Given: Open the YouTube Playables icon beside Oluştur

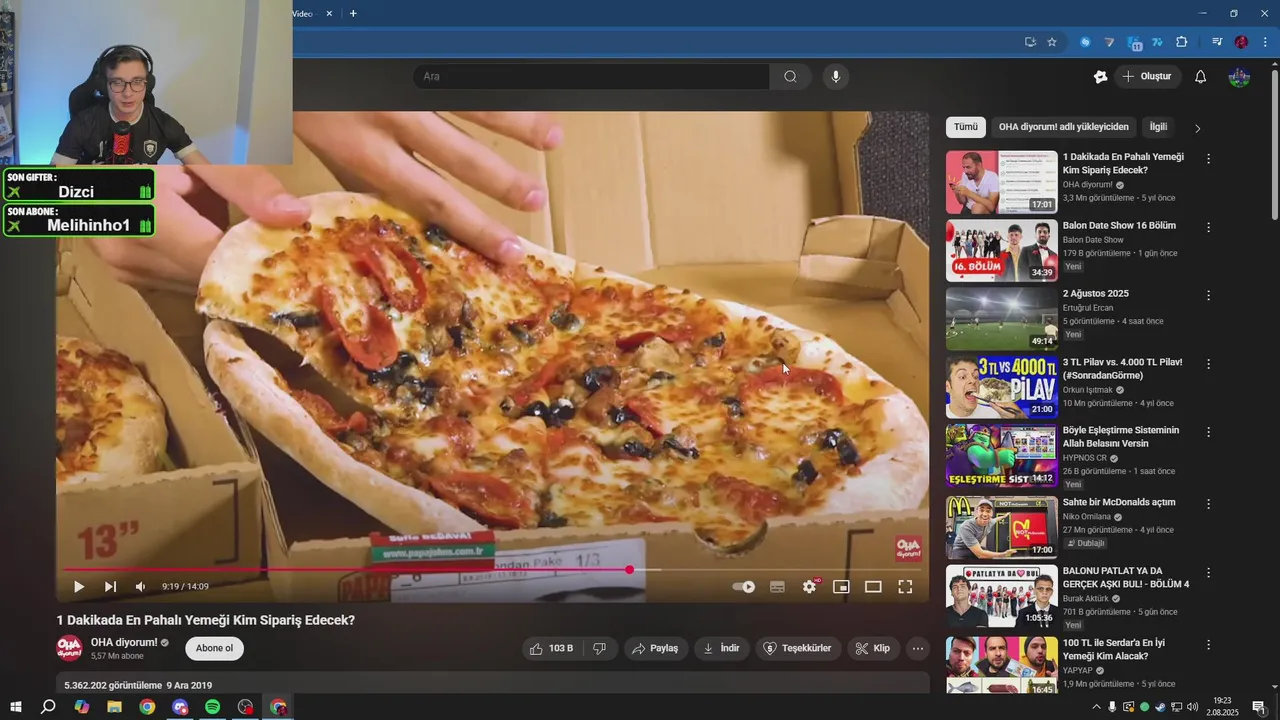Looking at the screenshot, I should tap(1100, 76).
